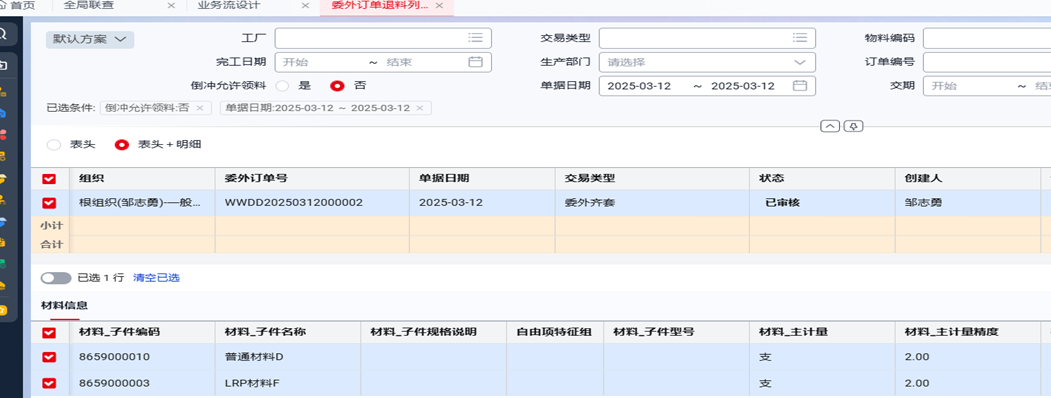Screen dimensions: 1051x398
Task: Select 否 for 倒冲允许领料
Action: (x=338, y=86)
